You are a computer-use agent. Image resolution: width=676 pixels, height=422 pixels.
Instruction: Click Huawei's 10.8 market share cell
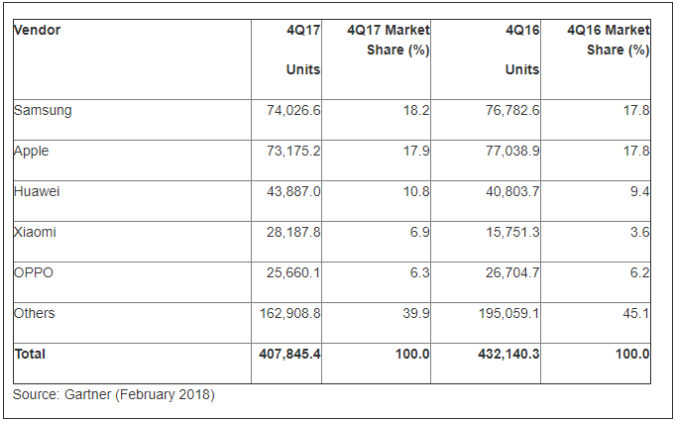click(416, 191)
